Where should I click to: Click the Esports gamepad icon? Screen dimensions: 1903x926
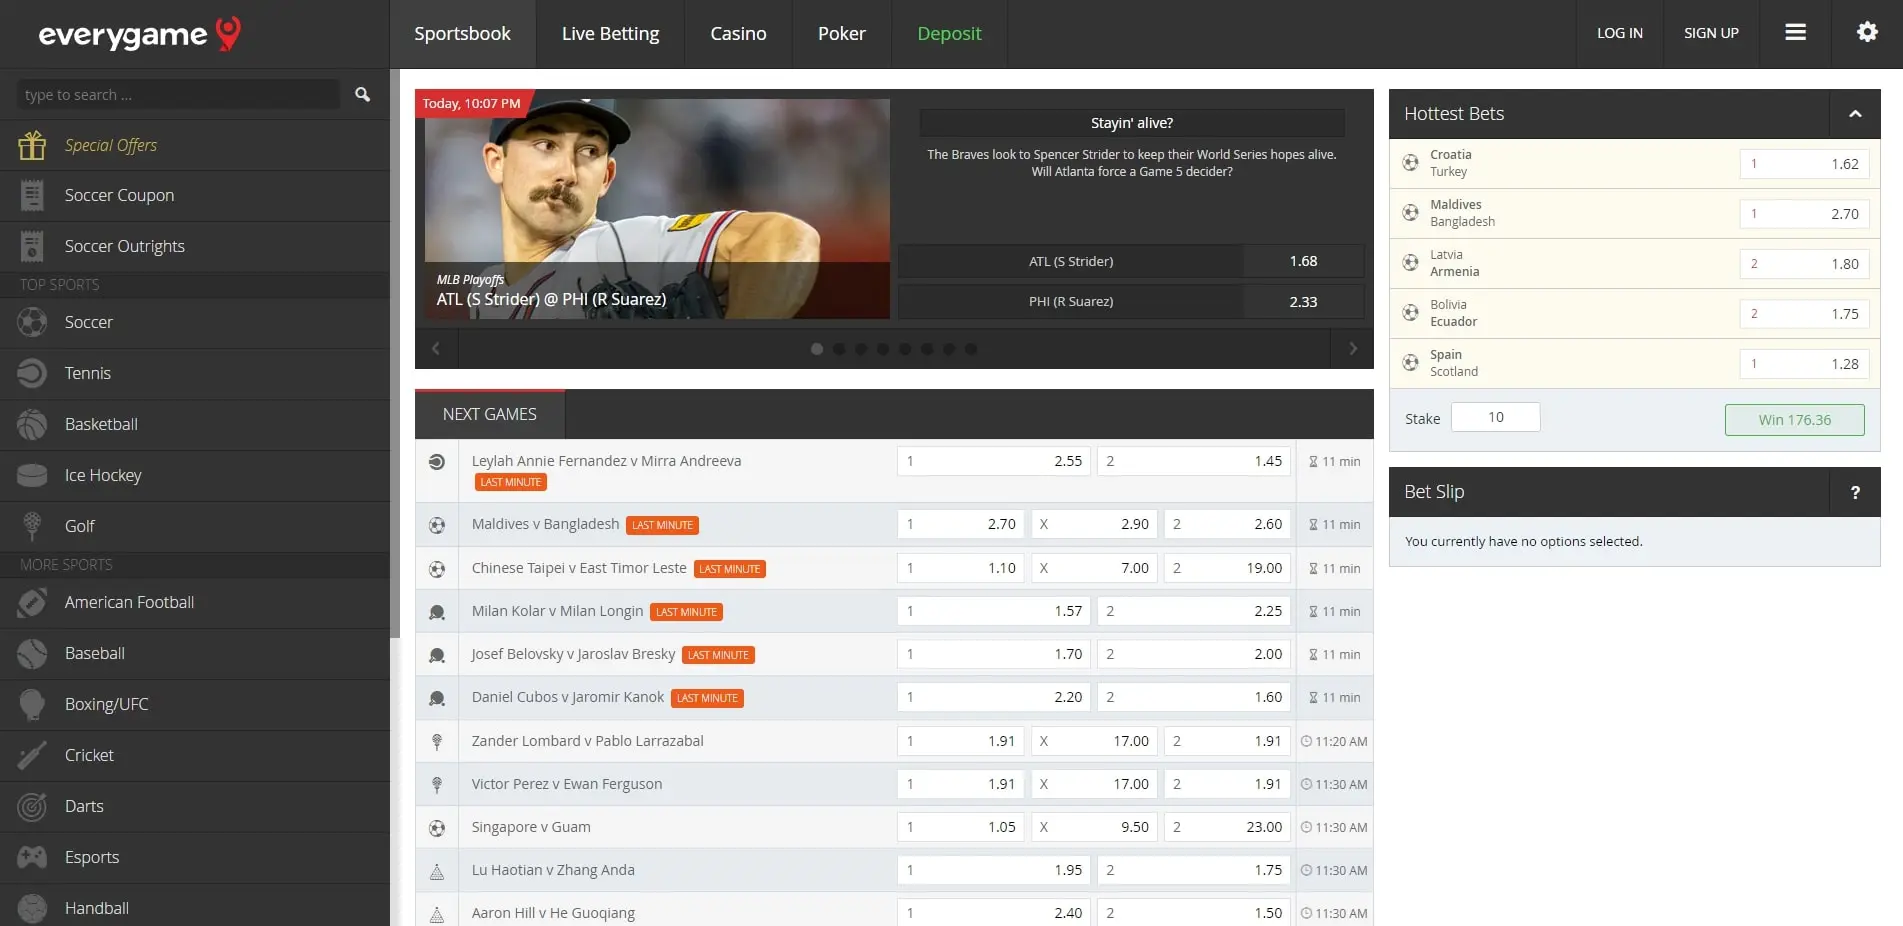(32, 858)
